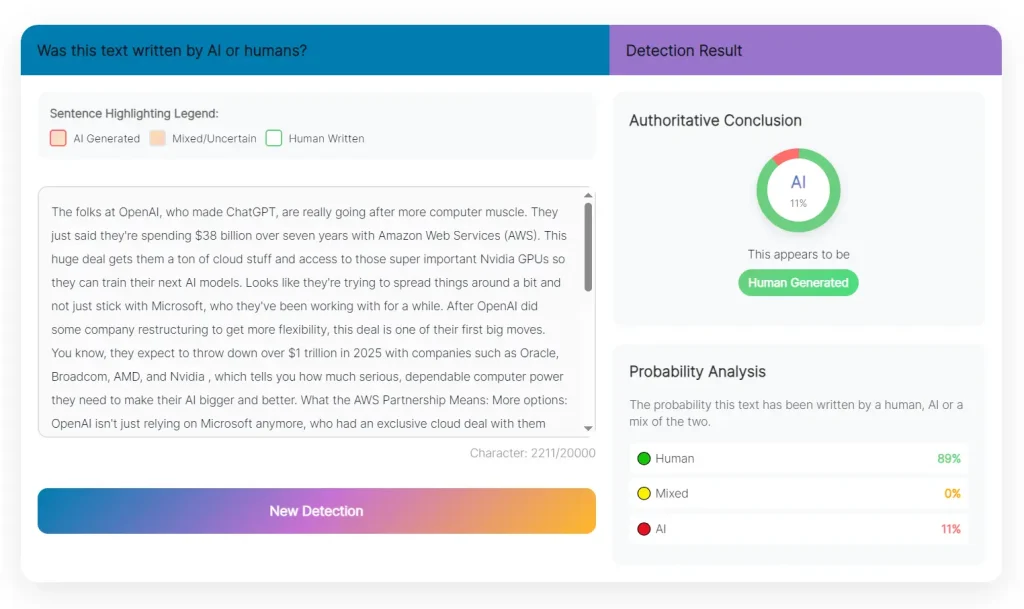Viewport: 1024px width, 609px height.
Task: Click the Authoritative Conclusion heading
Action: coord(715,121)
